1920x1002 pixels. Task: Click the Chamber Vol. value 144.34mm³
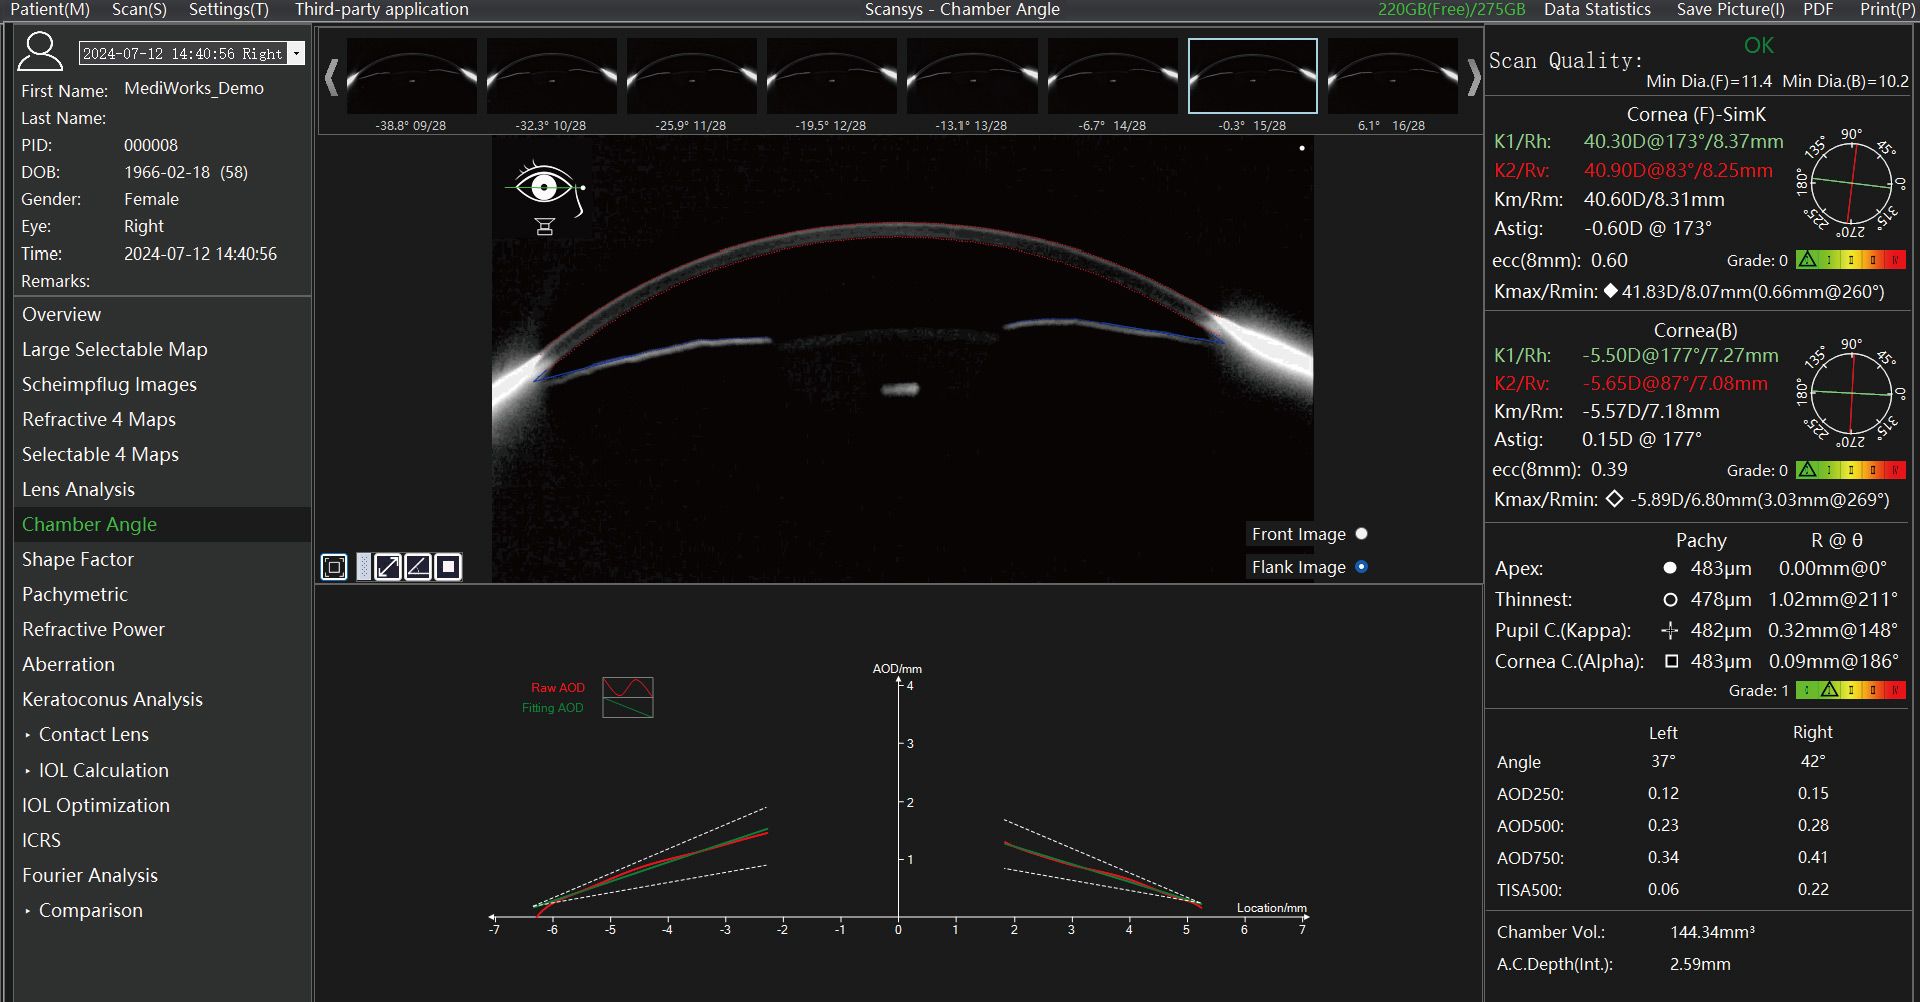[1712, 932]
